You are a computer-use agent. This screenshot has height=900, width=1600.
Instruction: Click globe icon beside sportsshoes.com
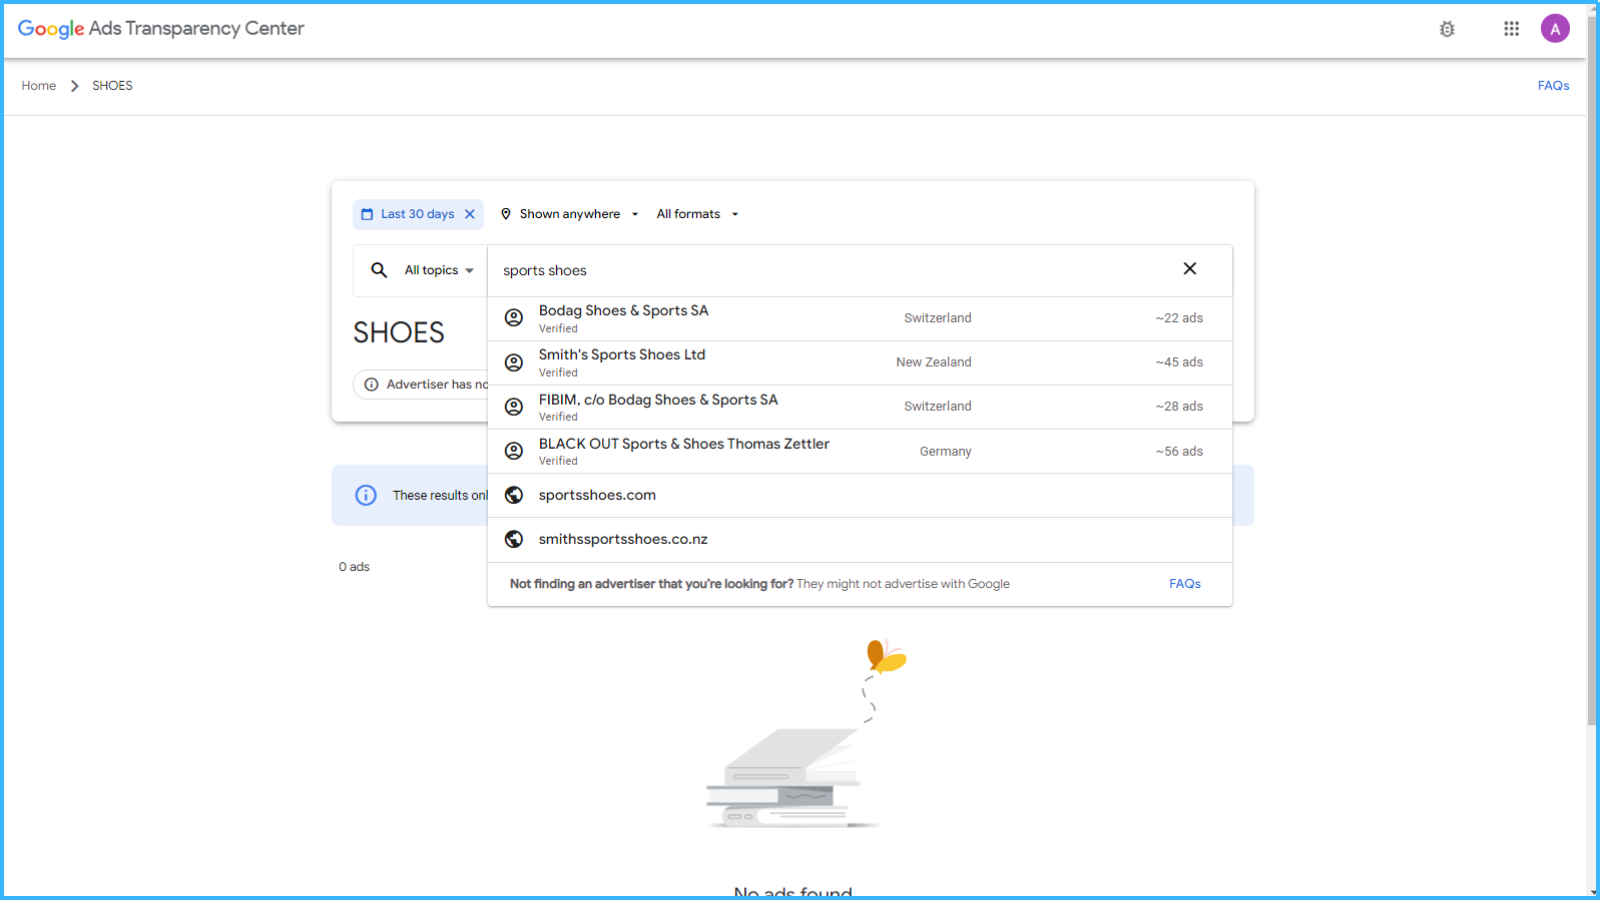(x=514, y=495)
